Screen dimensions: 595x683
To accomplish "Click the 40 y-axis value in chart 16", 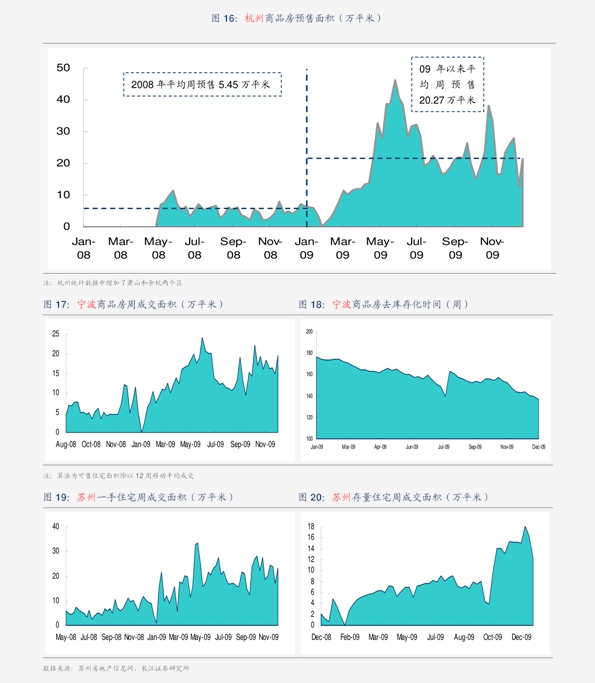I will [x=63, y=99].
